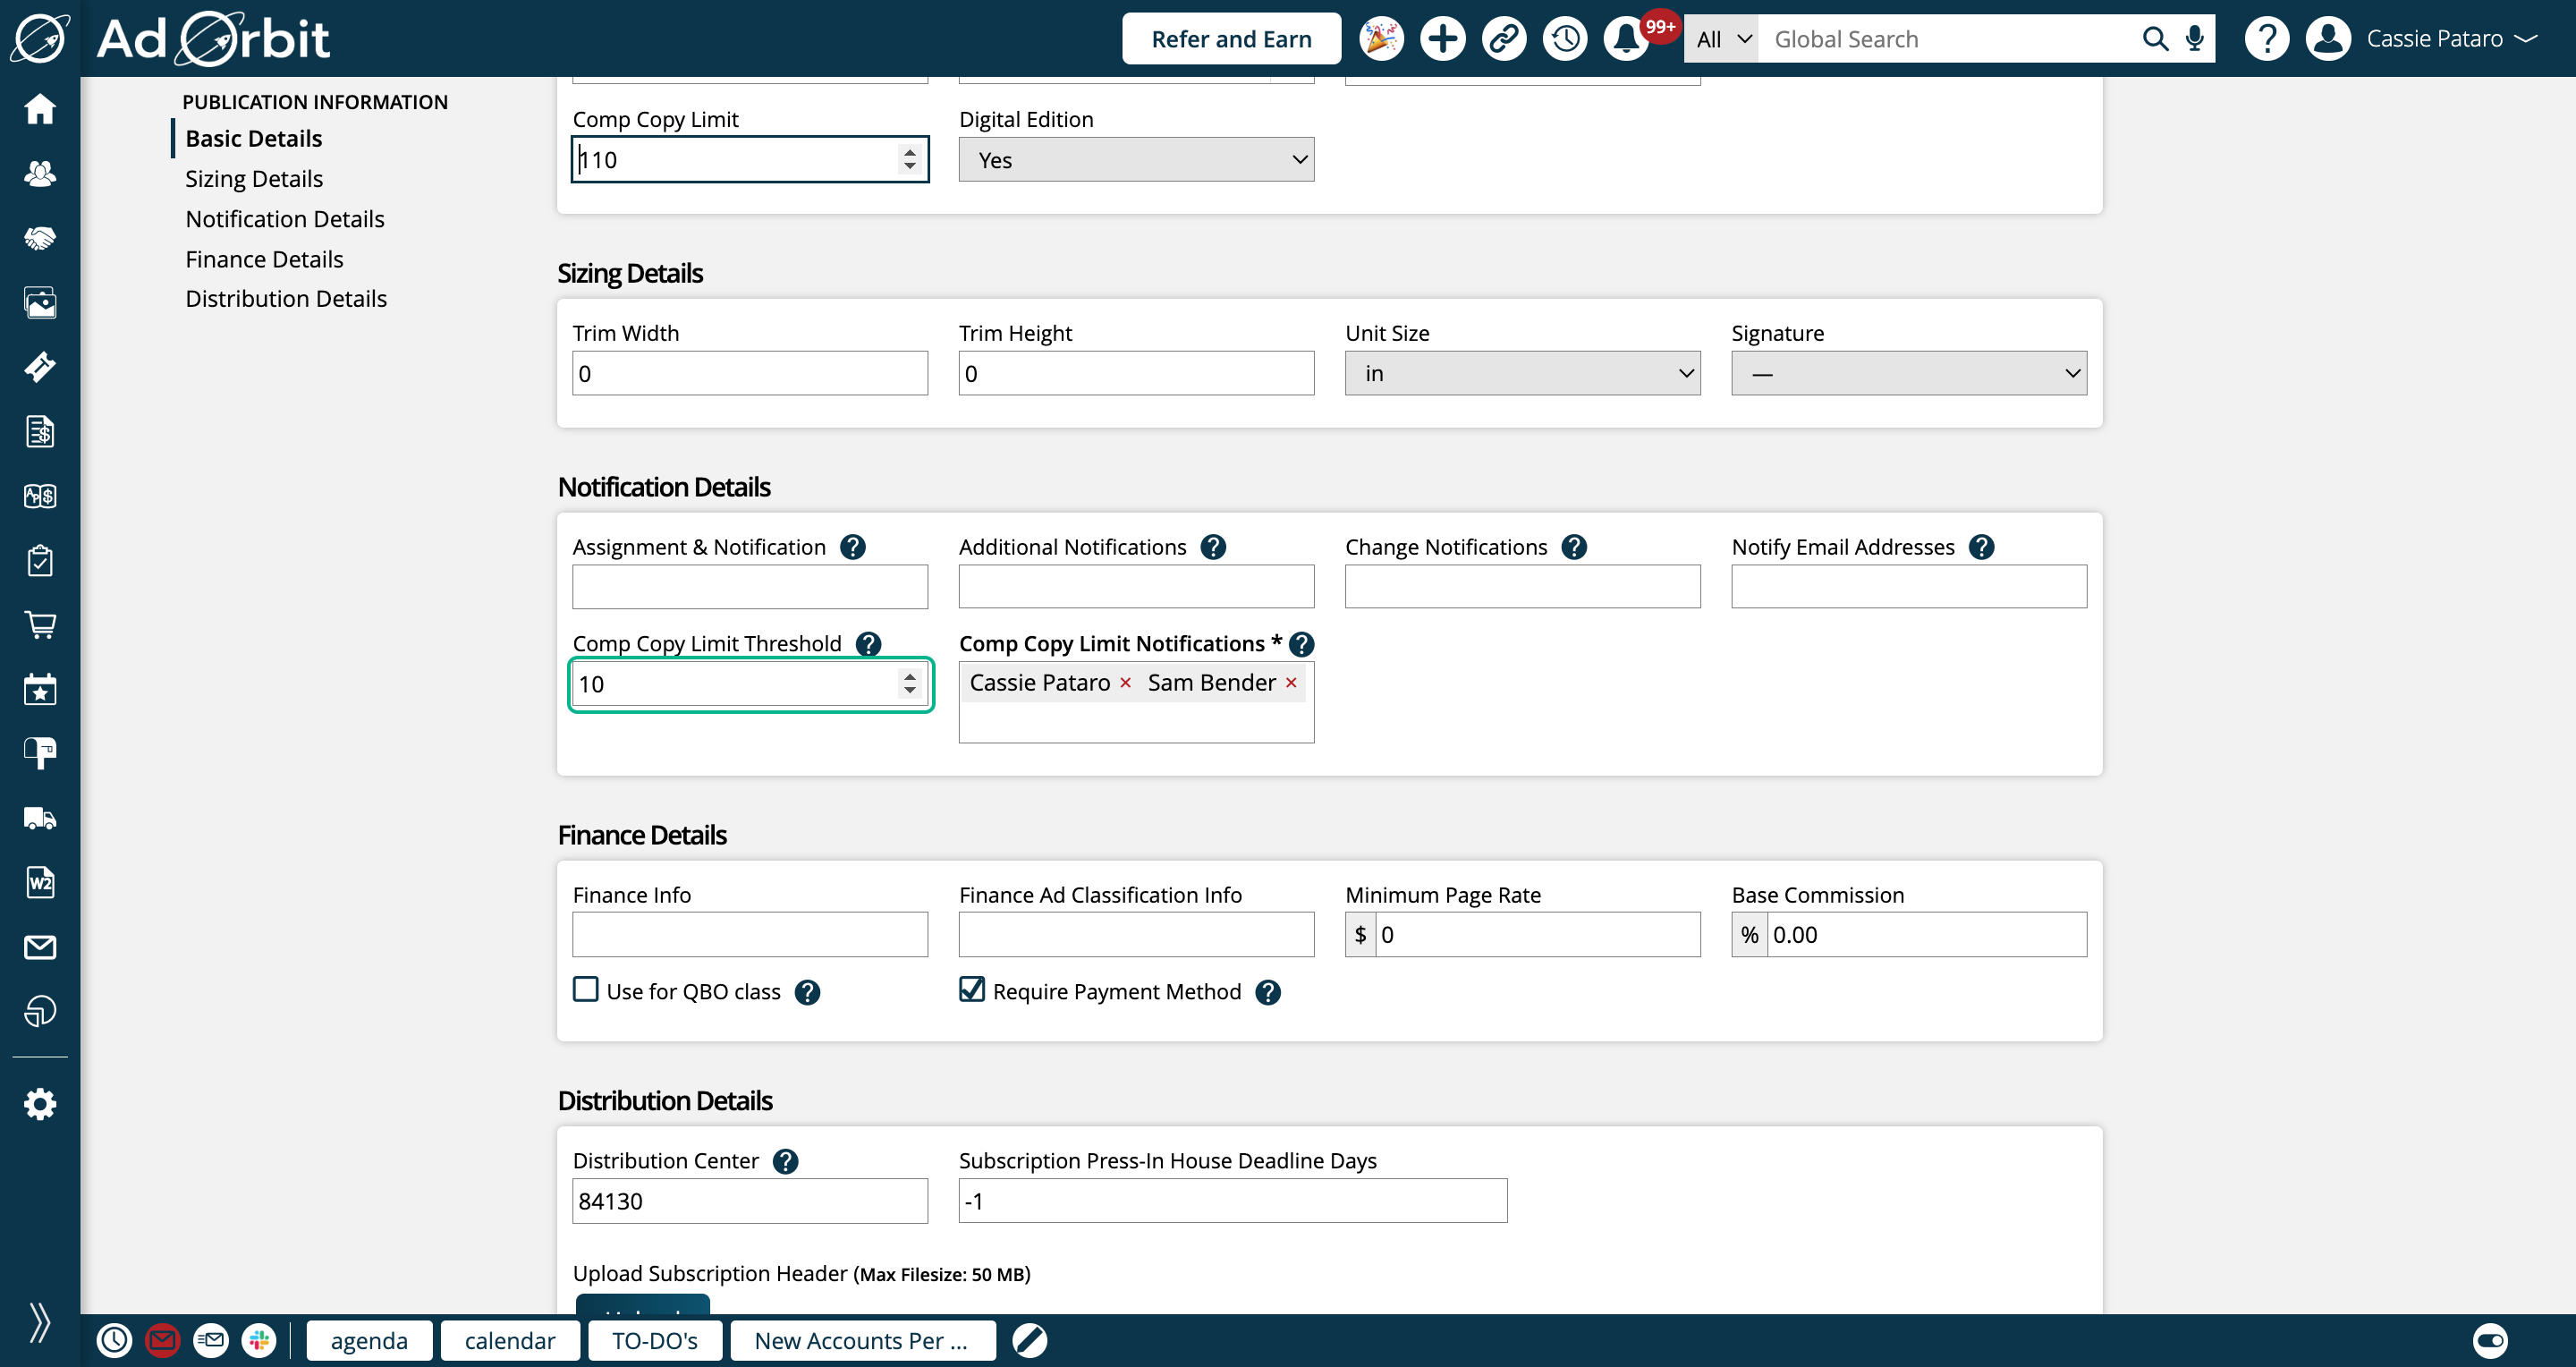Open the image gallery sidebar icon
Screen dimensions: 2576x1367
coord(40,302)
